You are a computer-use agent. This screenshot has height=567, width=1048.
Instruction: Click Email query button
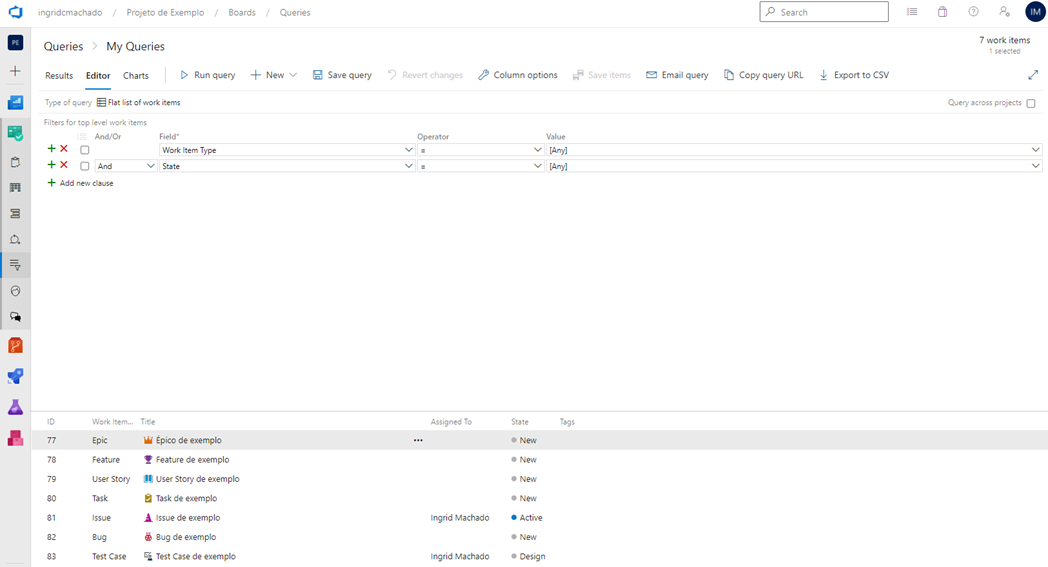click(677, 75)
